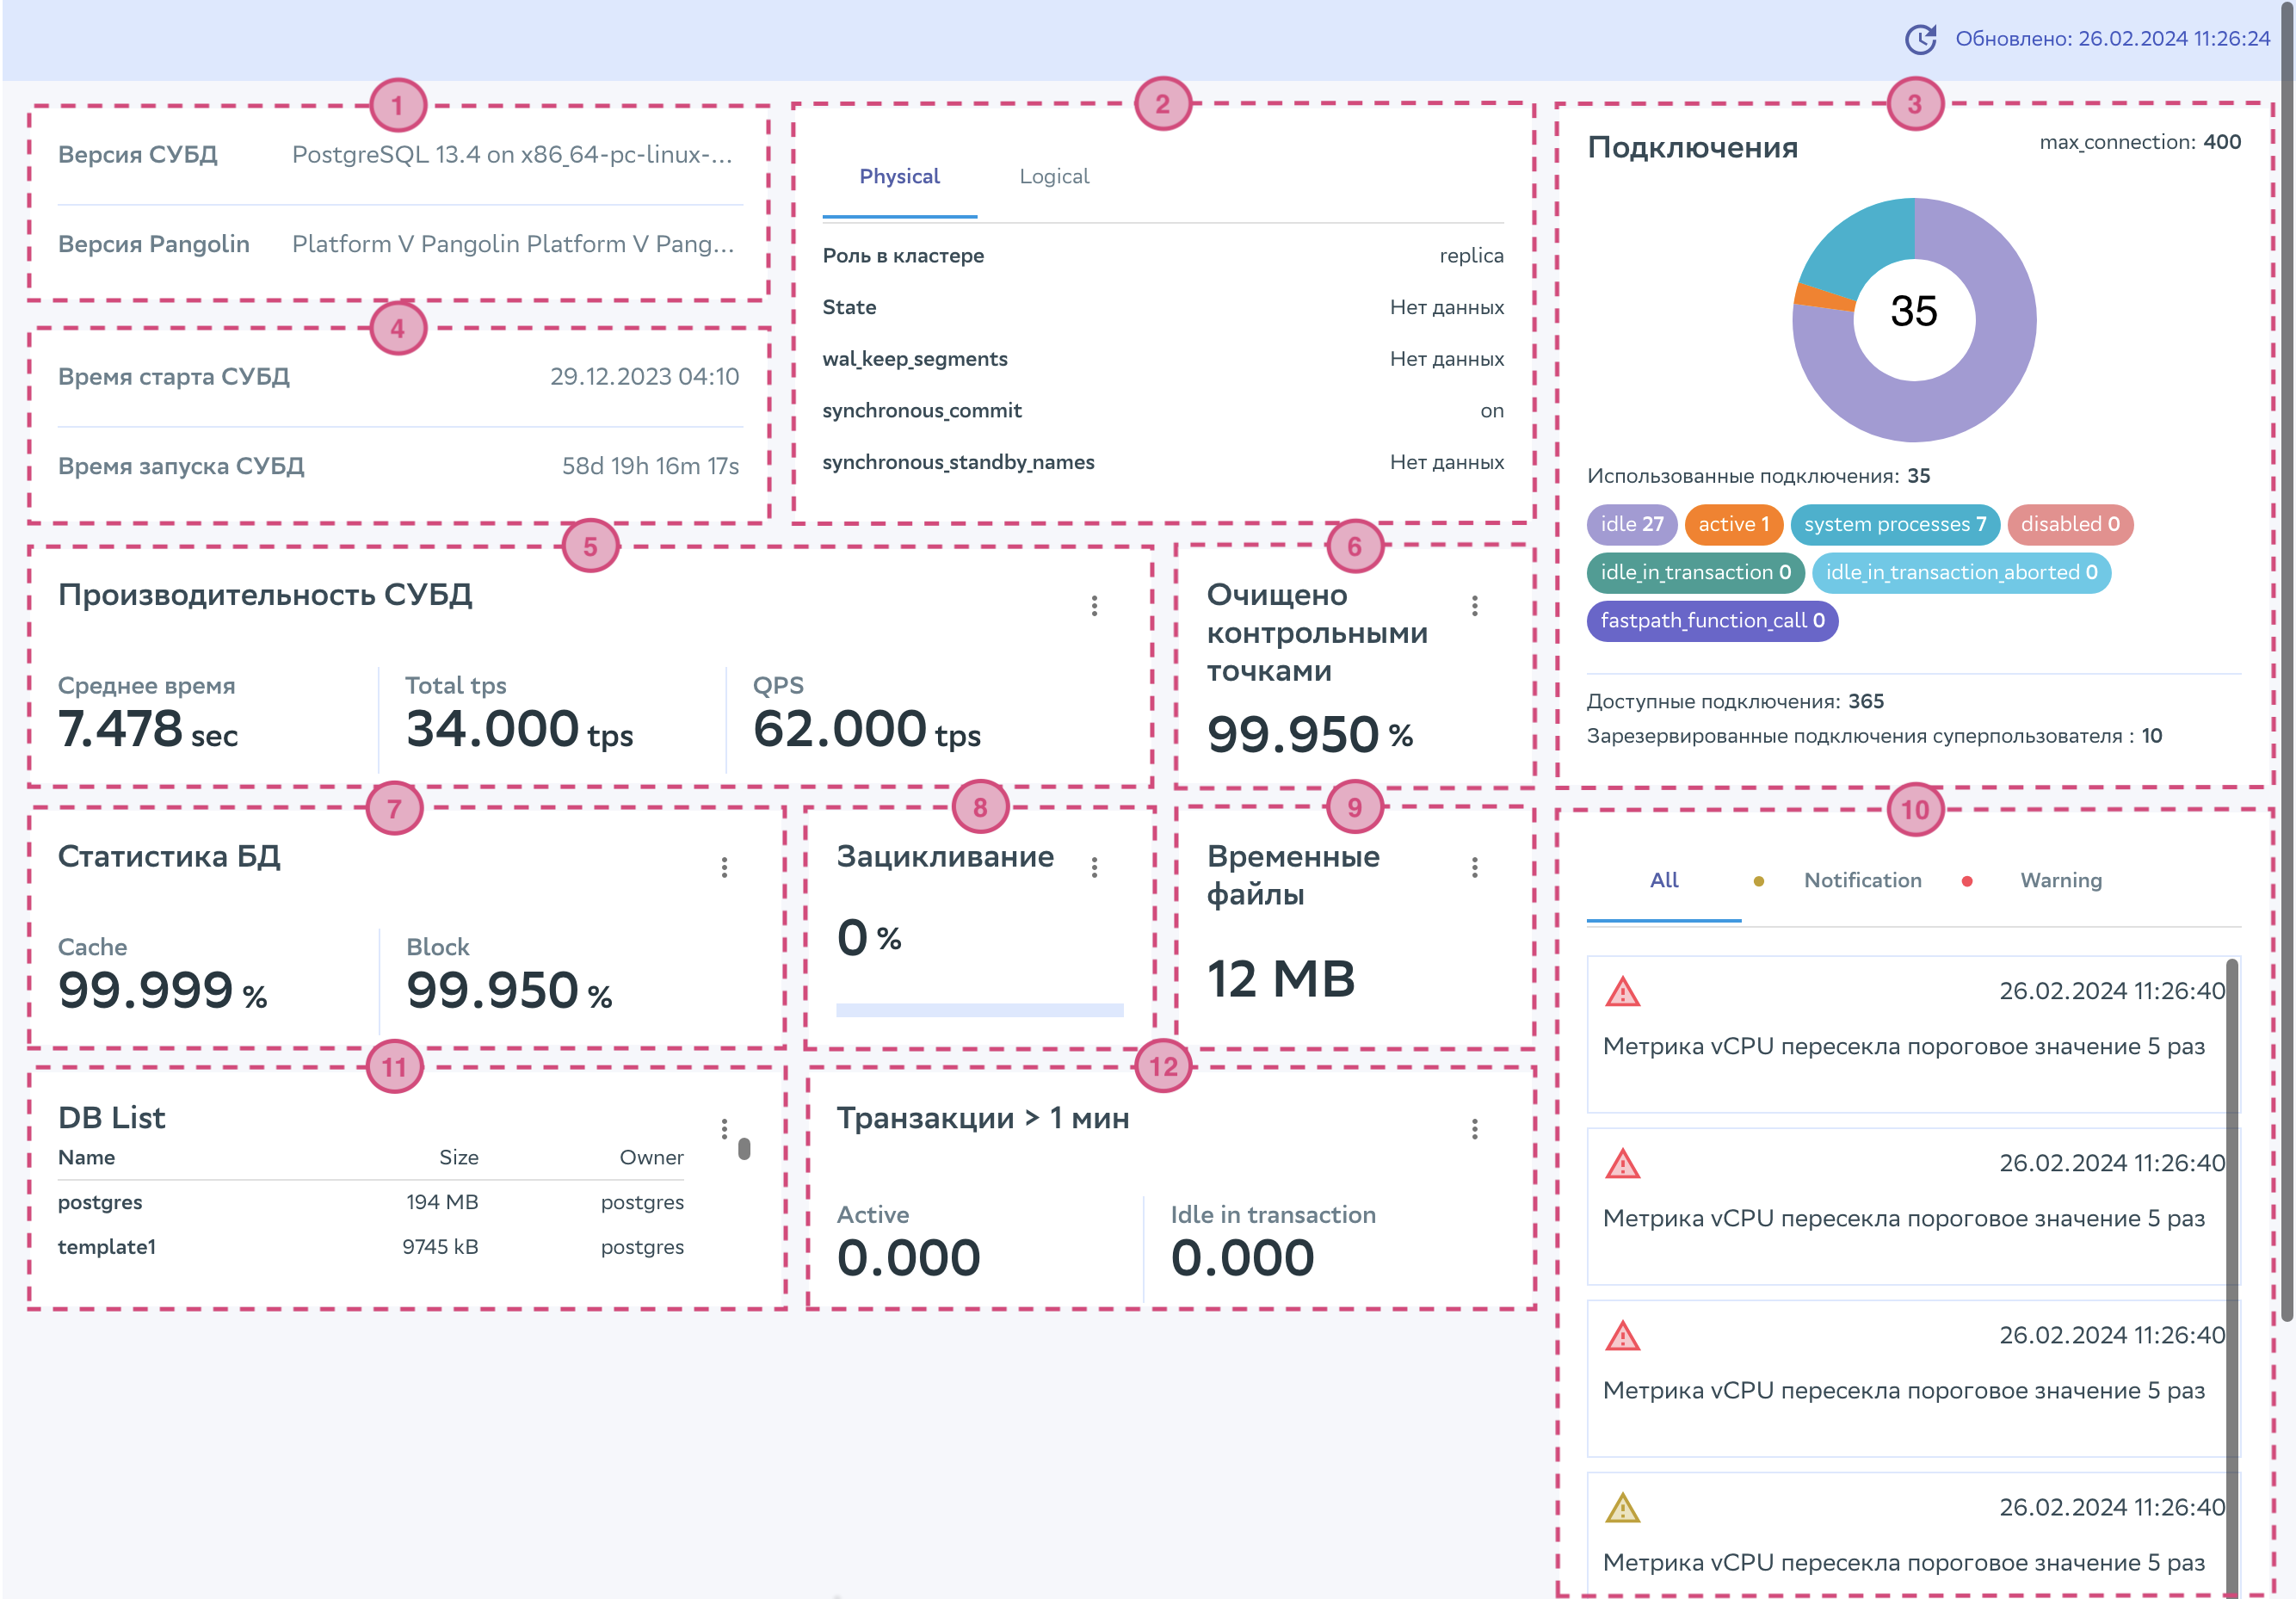The height and width of the screenshot is (1599, 2296).
Task: Click the DB List scrollbar thumb
Action: 744,1149
